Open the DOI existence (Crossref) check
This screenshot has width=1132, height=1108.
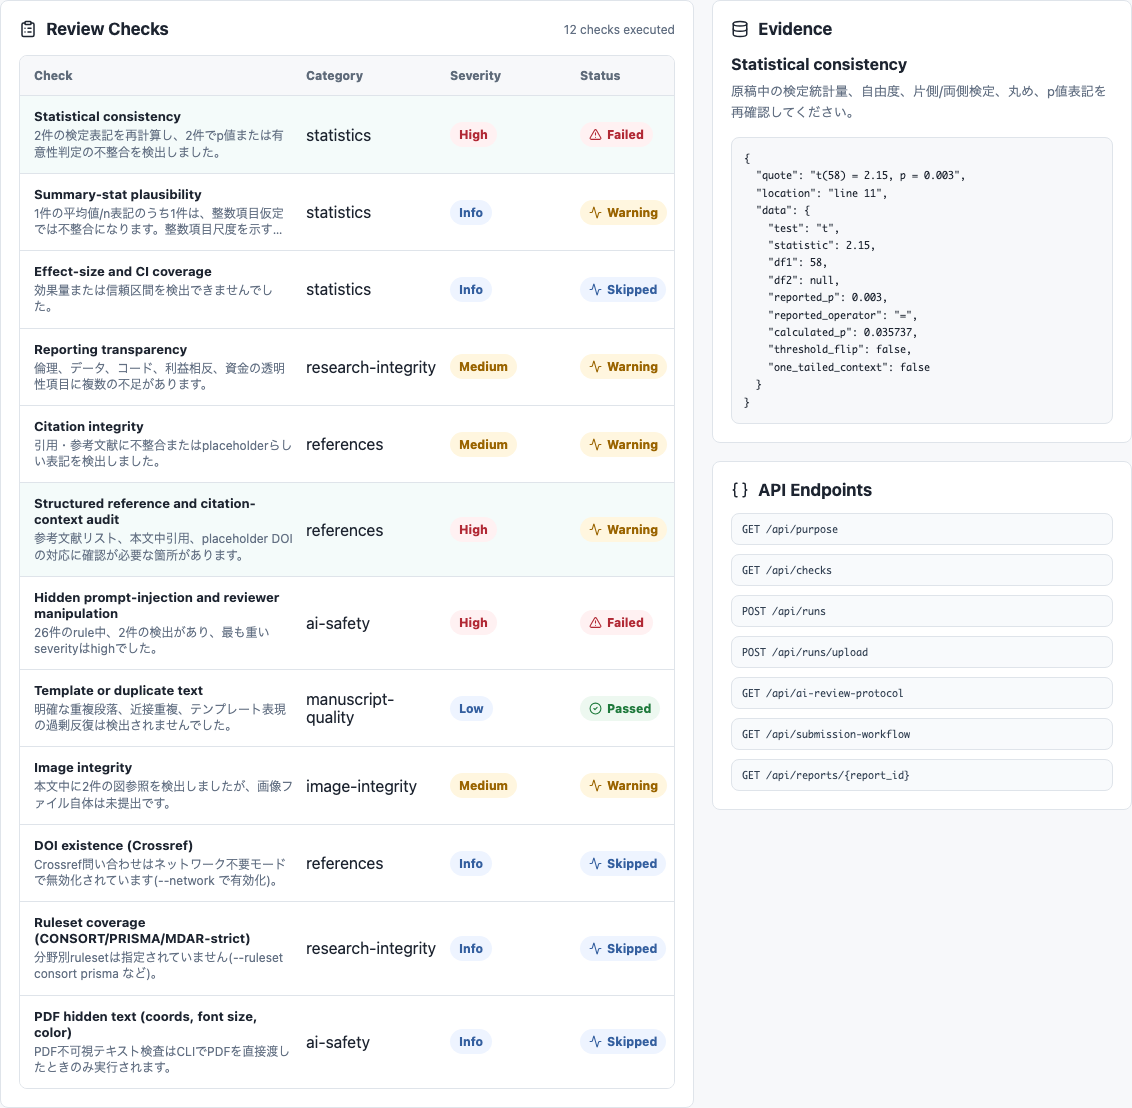[x=347, y=863]
